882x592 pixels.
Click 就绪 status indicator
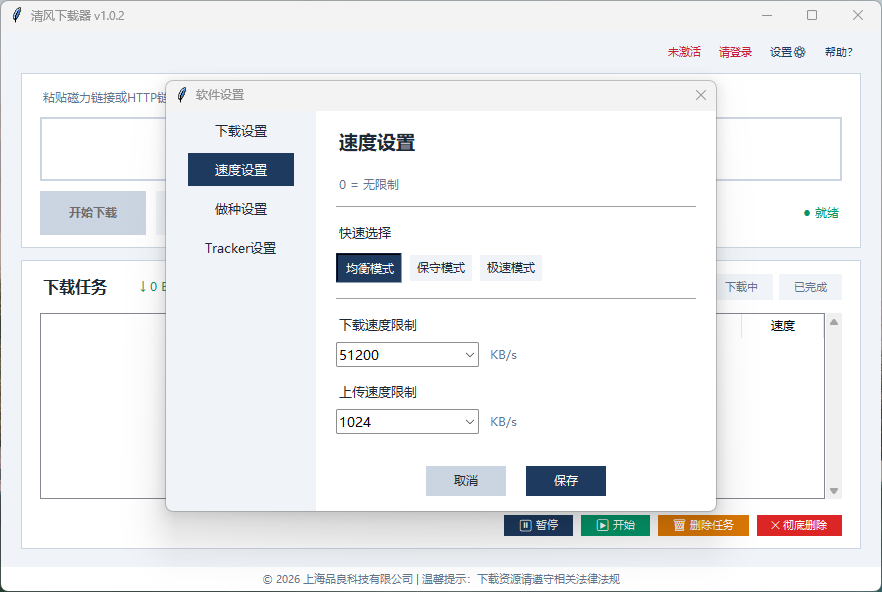[x=821, y=213]
